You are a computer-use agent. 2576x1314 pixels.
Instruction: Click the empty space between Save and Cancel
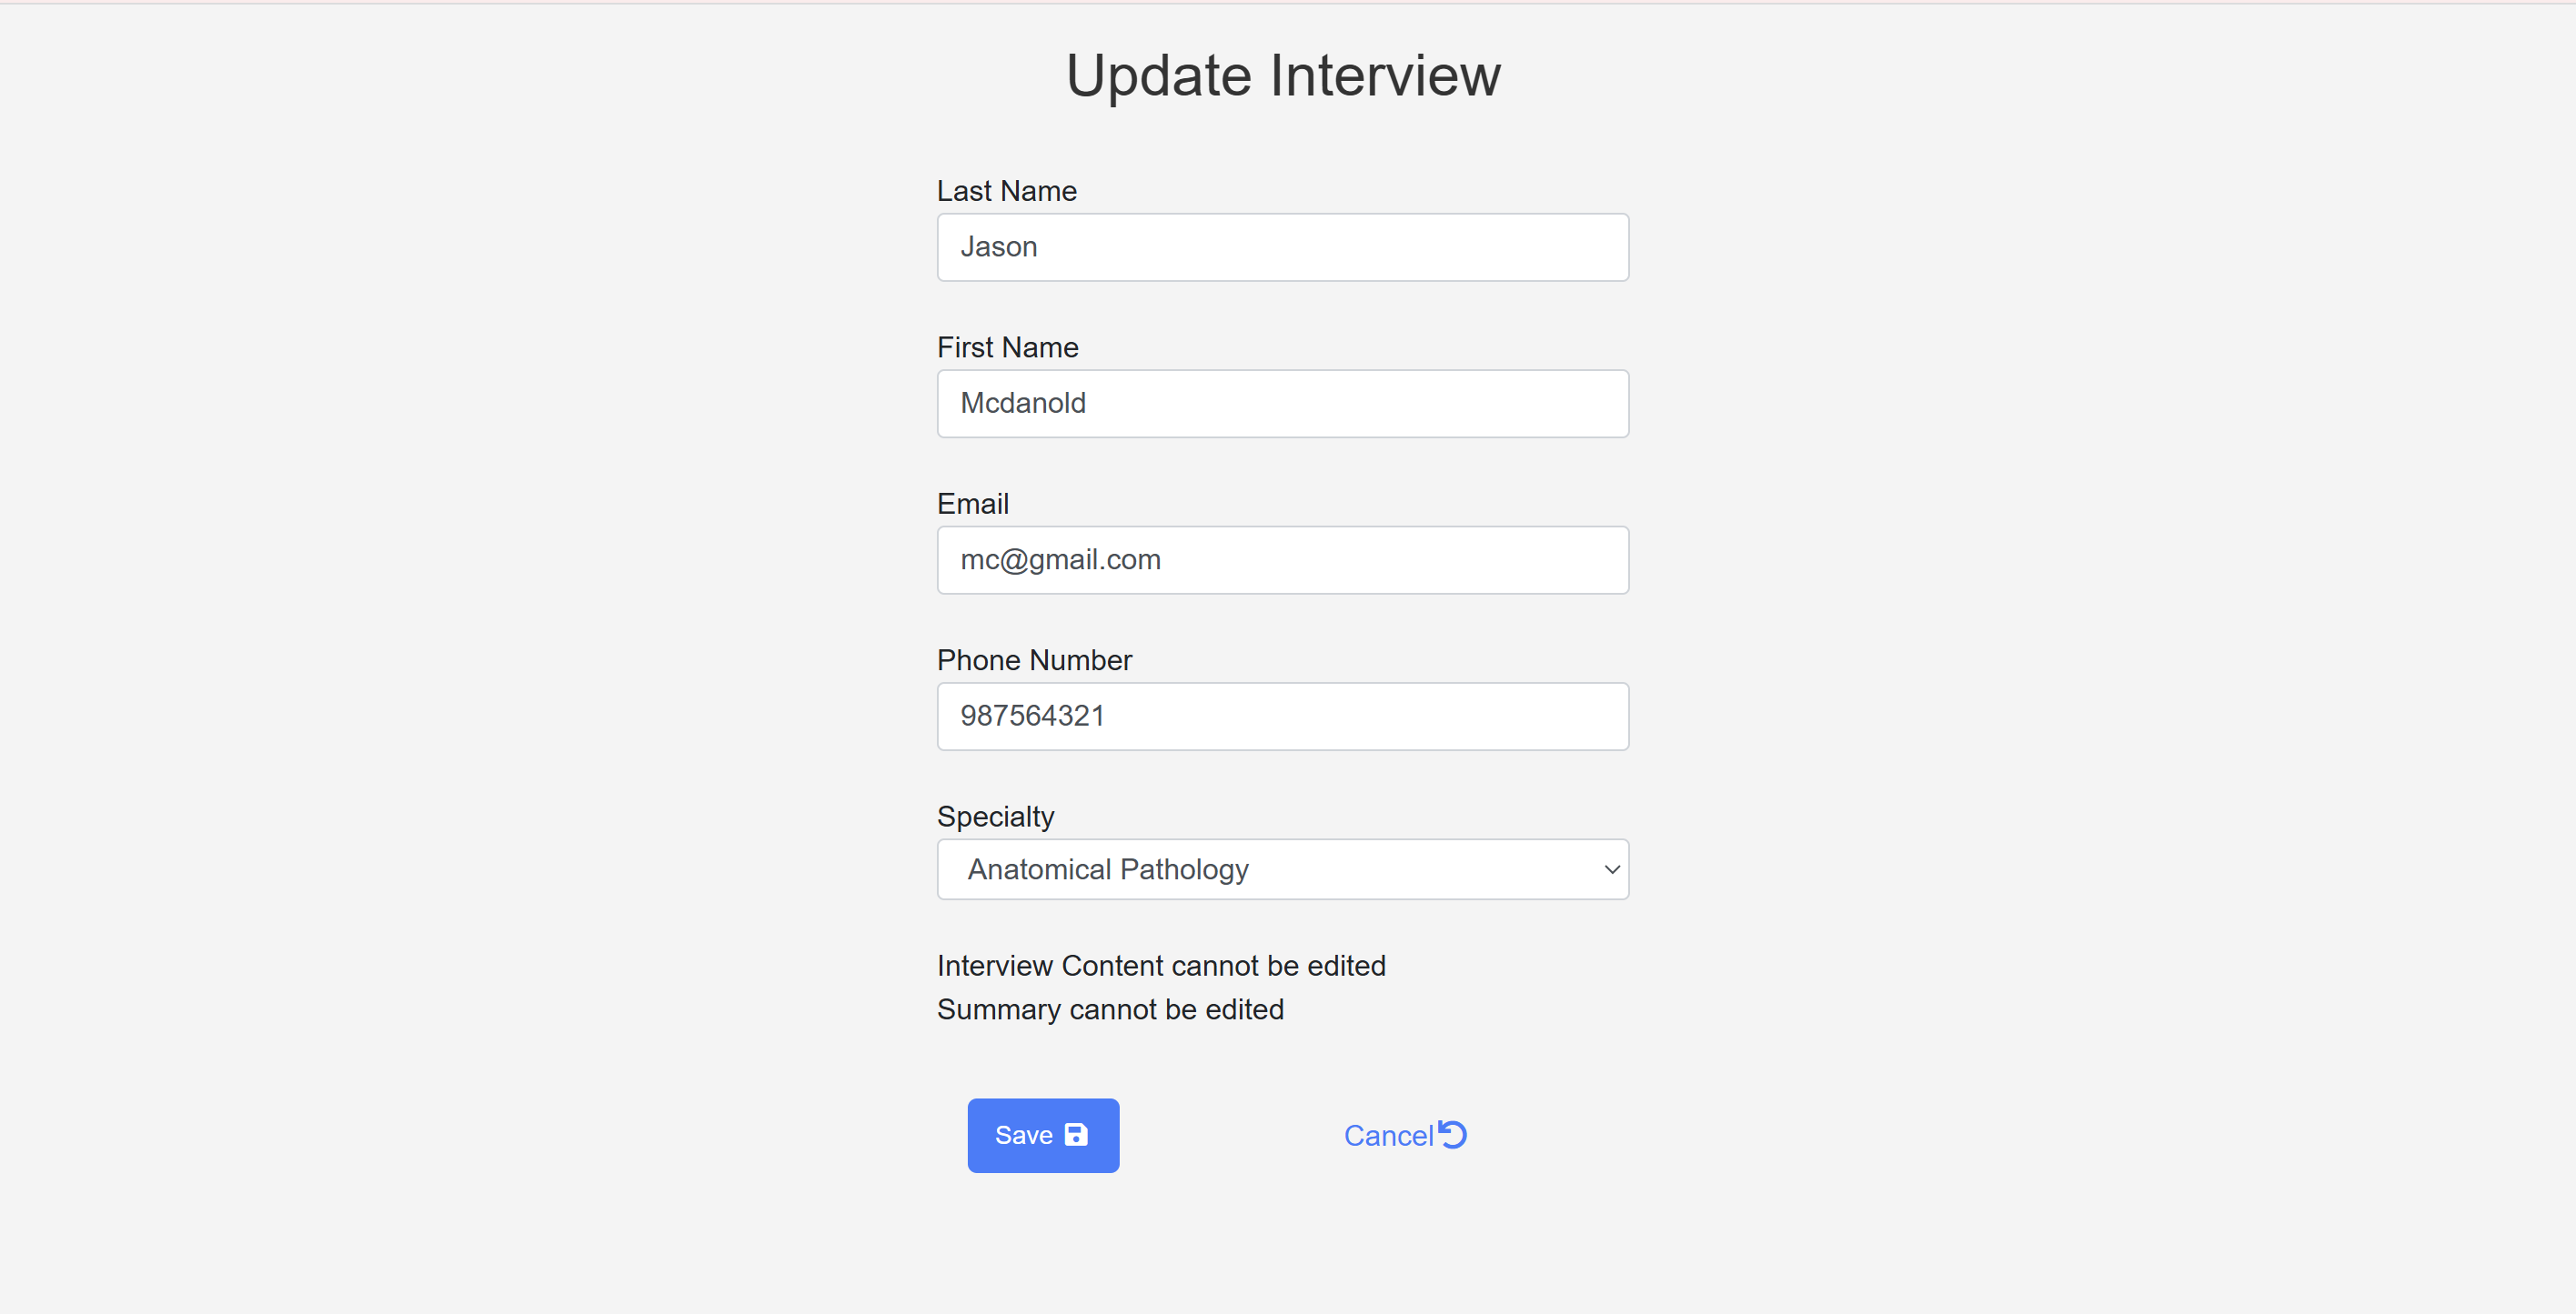click(x=1231, y=1136)
